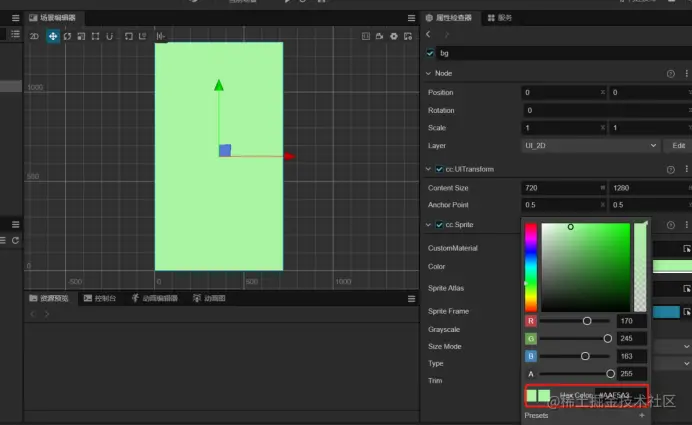Open help for the Node section
The width and height of the screenshot is (692, 425).
point(670,74)
